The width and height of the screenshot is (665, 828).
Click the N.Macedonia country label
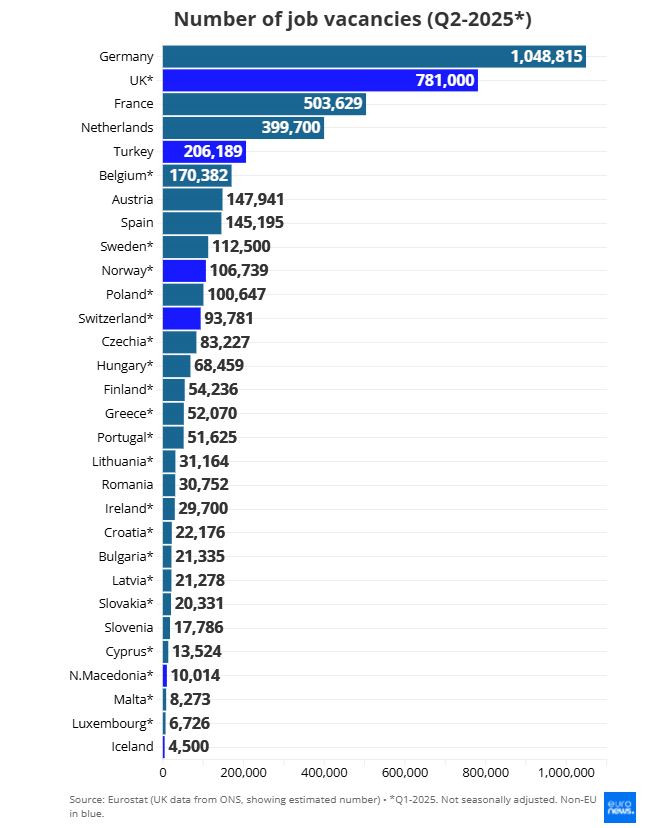[x=111, y=675]
